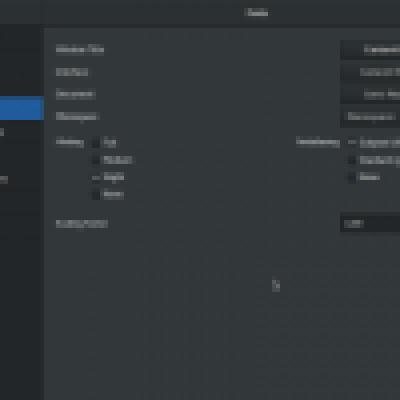Viewport: 400px width, 400px height.
Task: Open the lowest visible sidebar entry
Action: point(4,180)
